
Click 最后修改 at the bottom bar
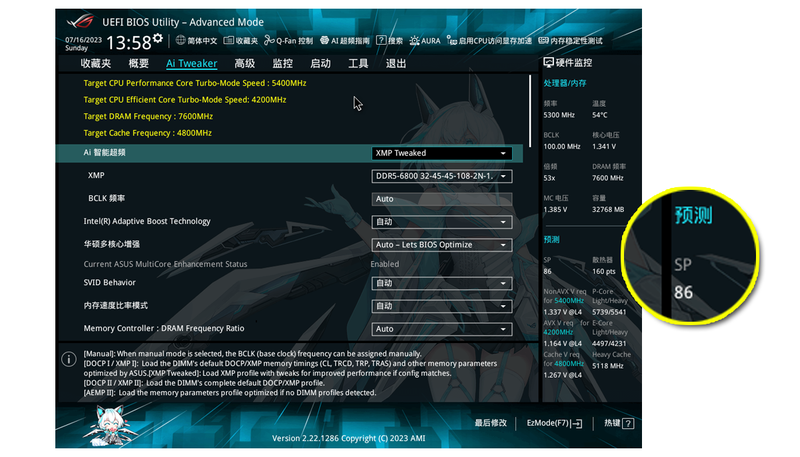(491, 423)
